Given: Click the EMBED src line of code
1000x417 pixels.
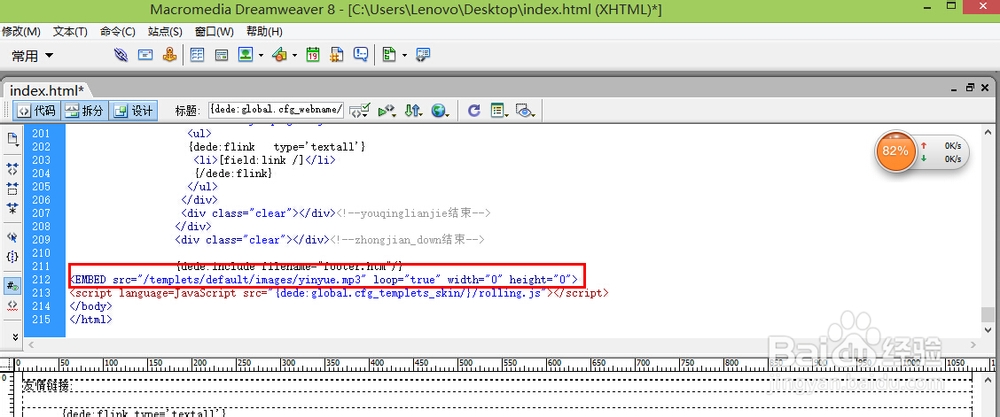Looking at the screenshot, I should [x=323, y=279].
